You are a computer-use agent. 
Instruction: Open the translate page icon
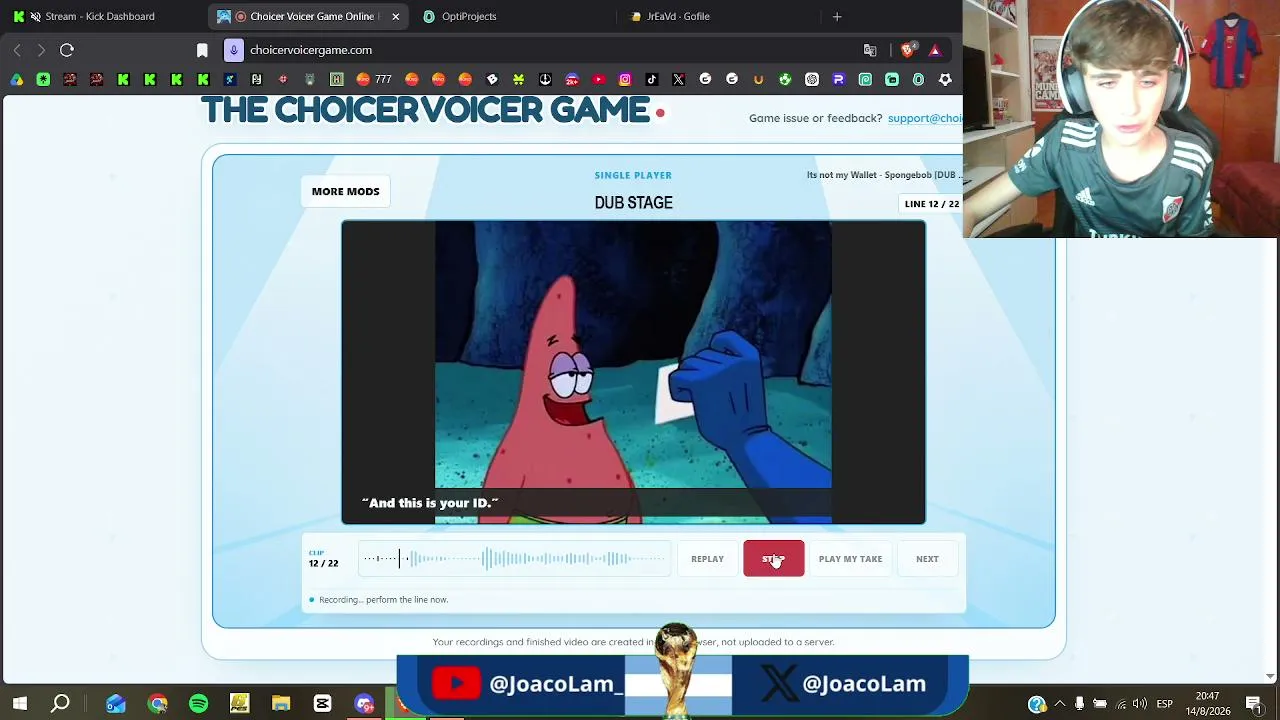click(870, 50)
